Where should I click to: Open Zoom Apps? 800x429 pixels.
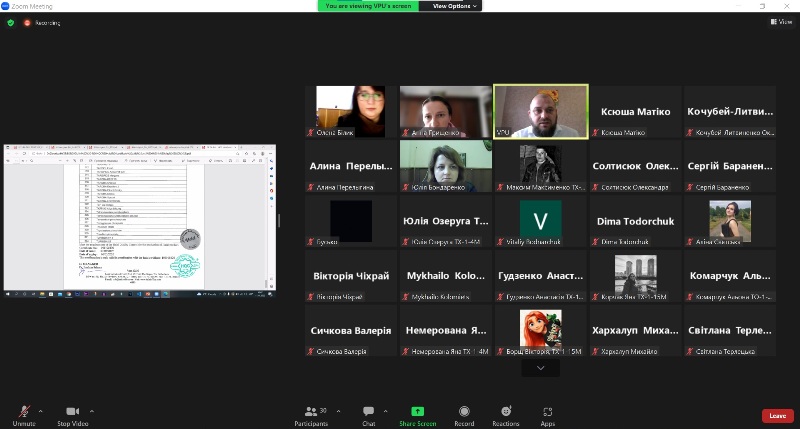click(x=547, y=416)
